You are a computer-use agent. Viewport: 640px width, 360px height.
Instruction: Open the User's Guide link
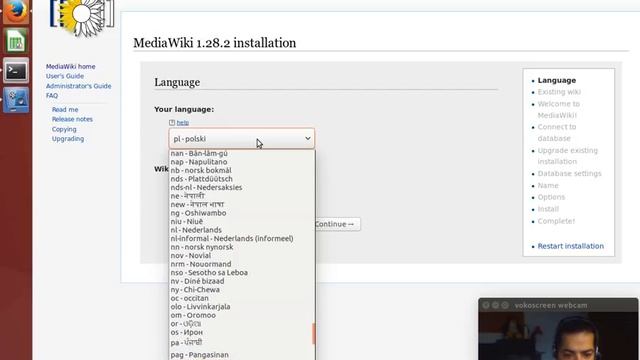pos(65,76)
